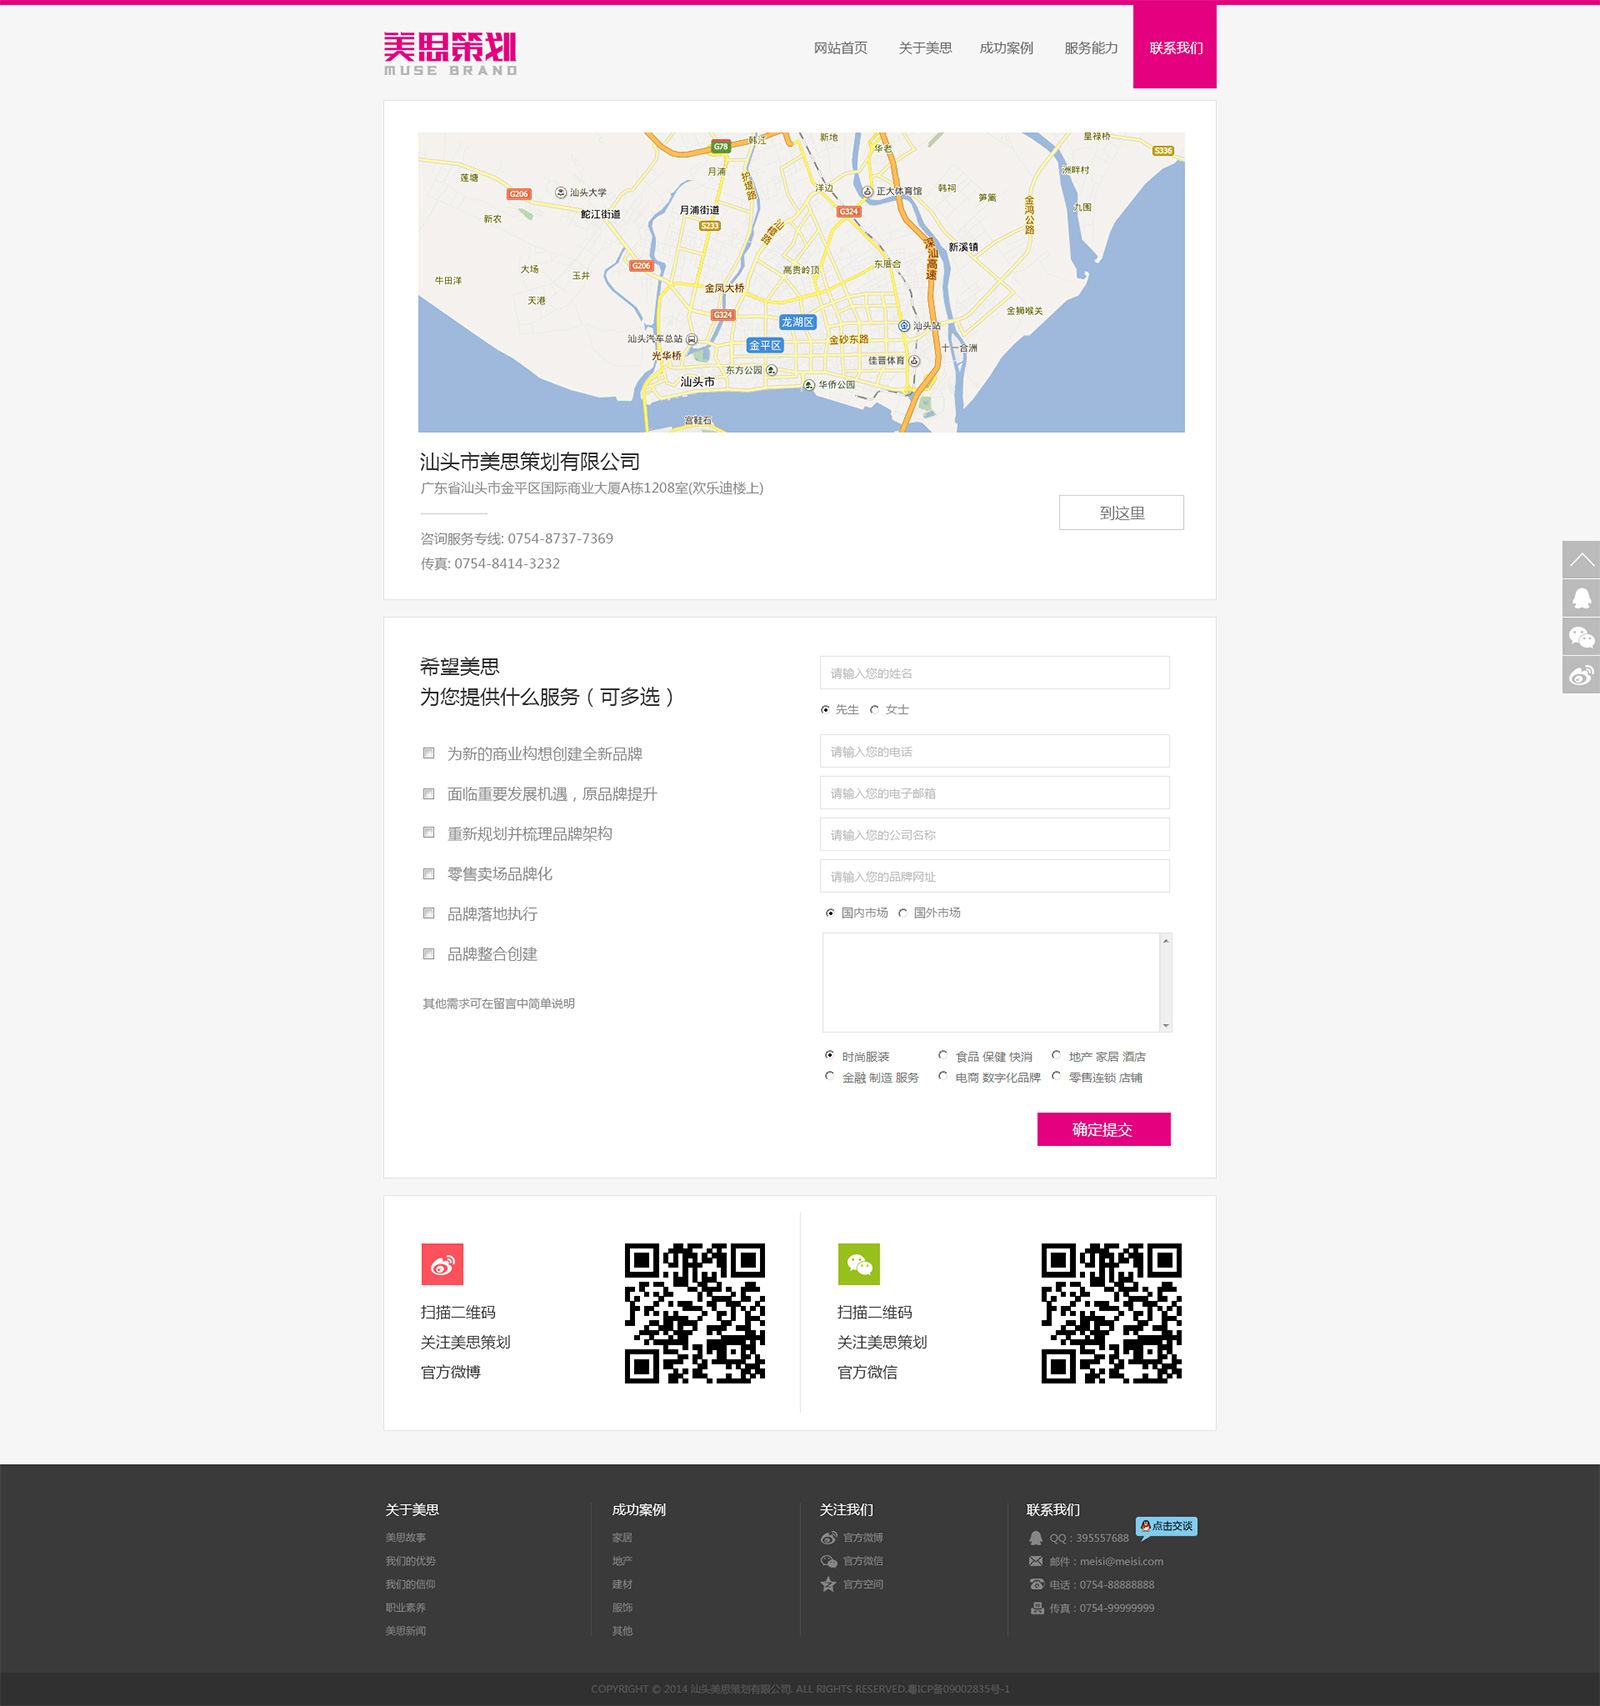Click the footer email envelope icon
This screenshot has width=1600, height=1706.
1036,1561
